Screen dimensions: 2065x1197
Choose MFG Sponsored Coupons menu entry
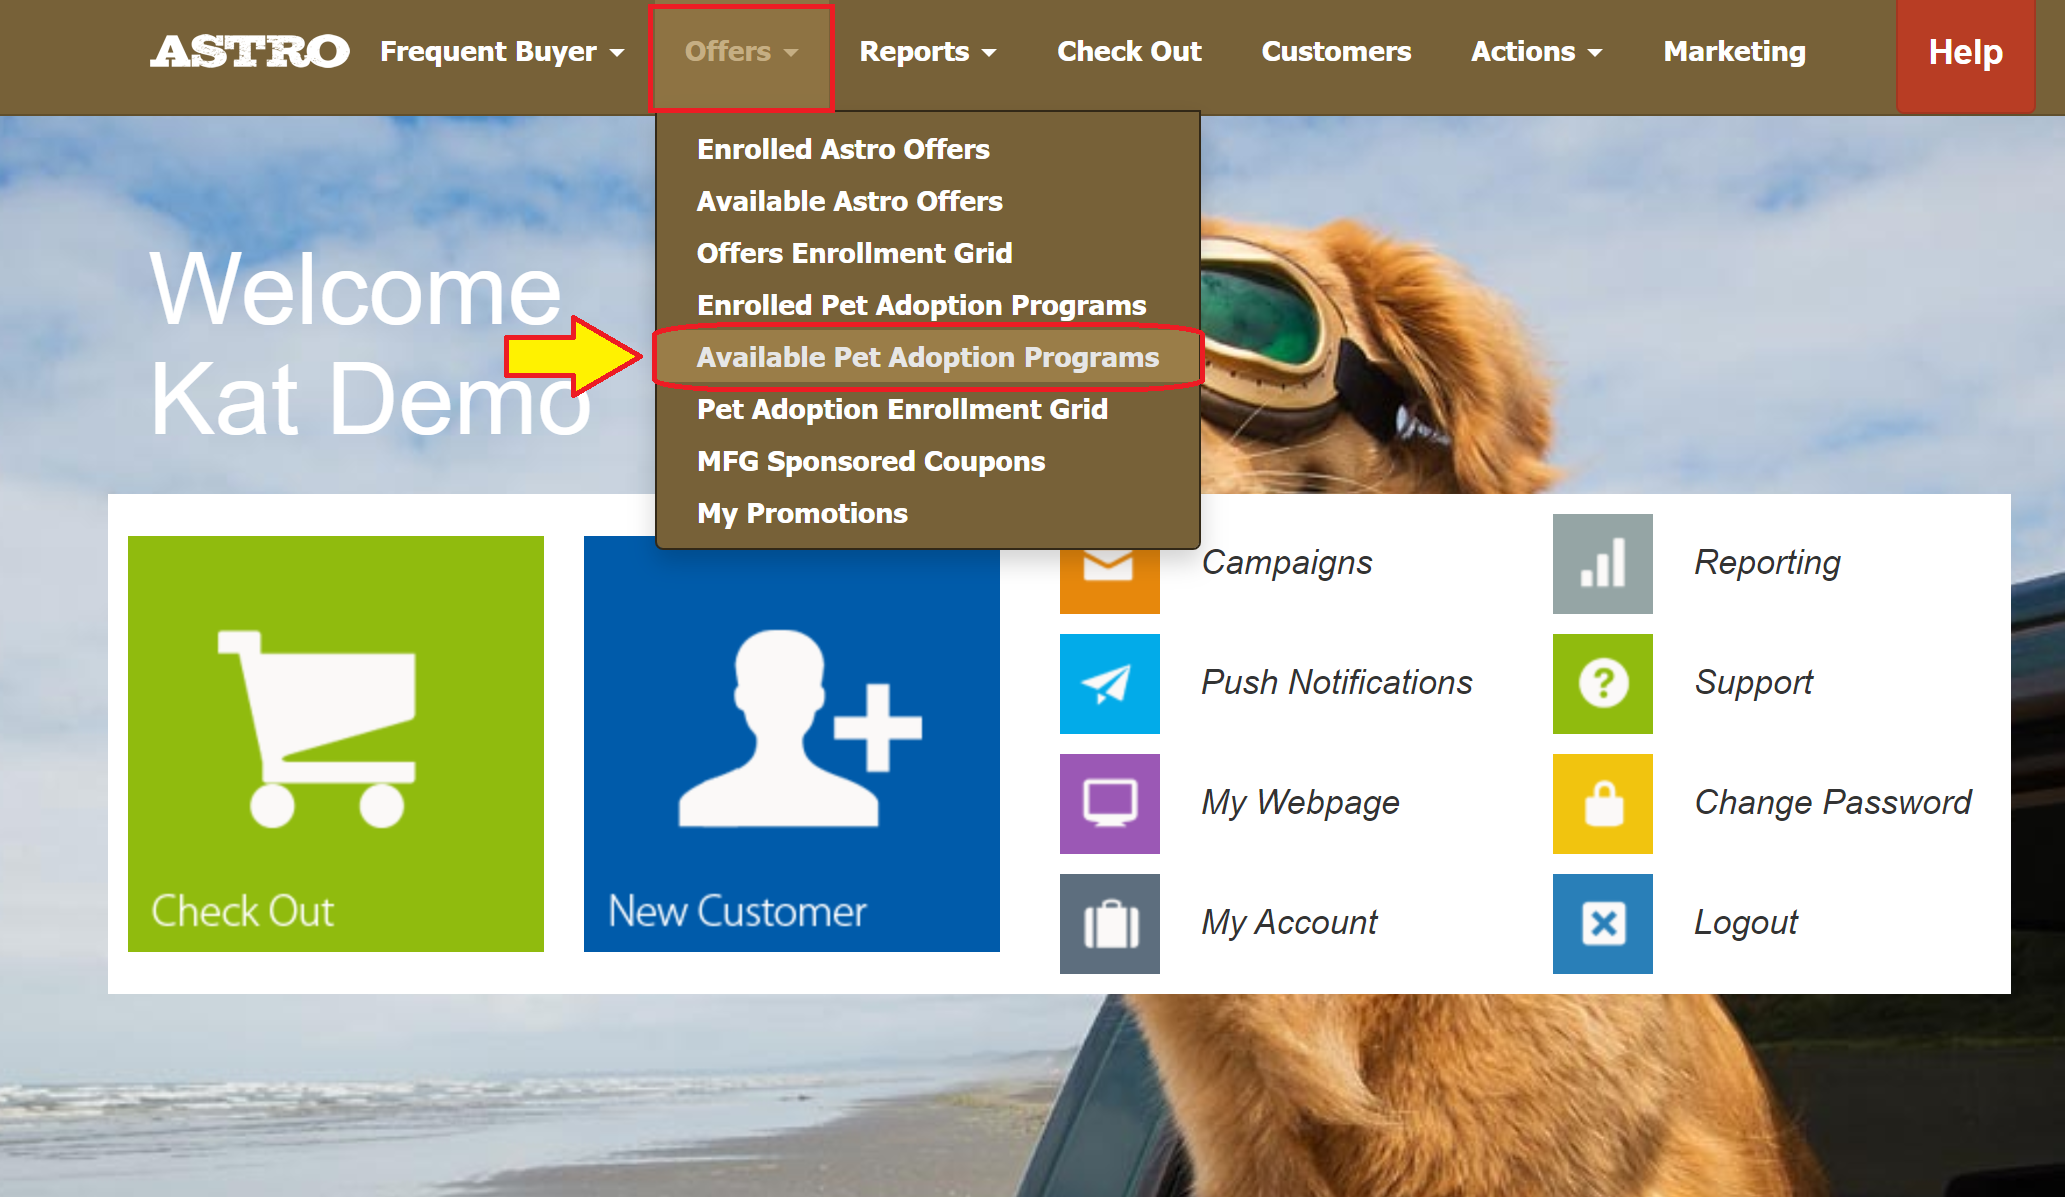870,461
